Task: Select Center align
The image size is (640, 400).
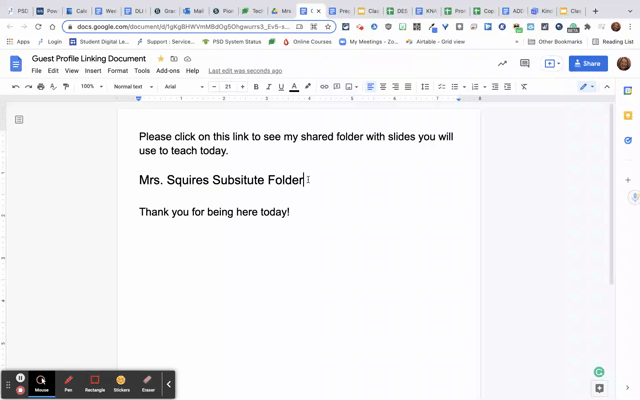Action: pyautogui.click(x=383, y=87)
